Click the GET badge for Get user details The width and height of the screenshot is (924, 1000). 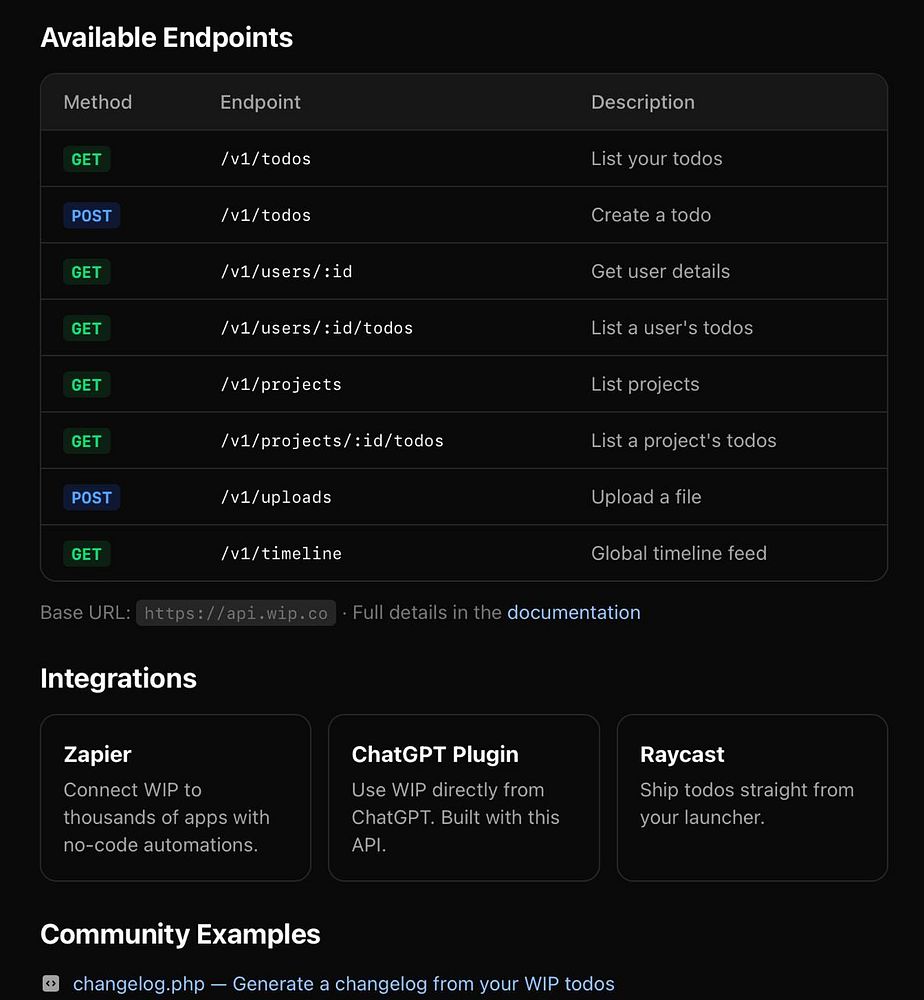point(87,272)
